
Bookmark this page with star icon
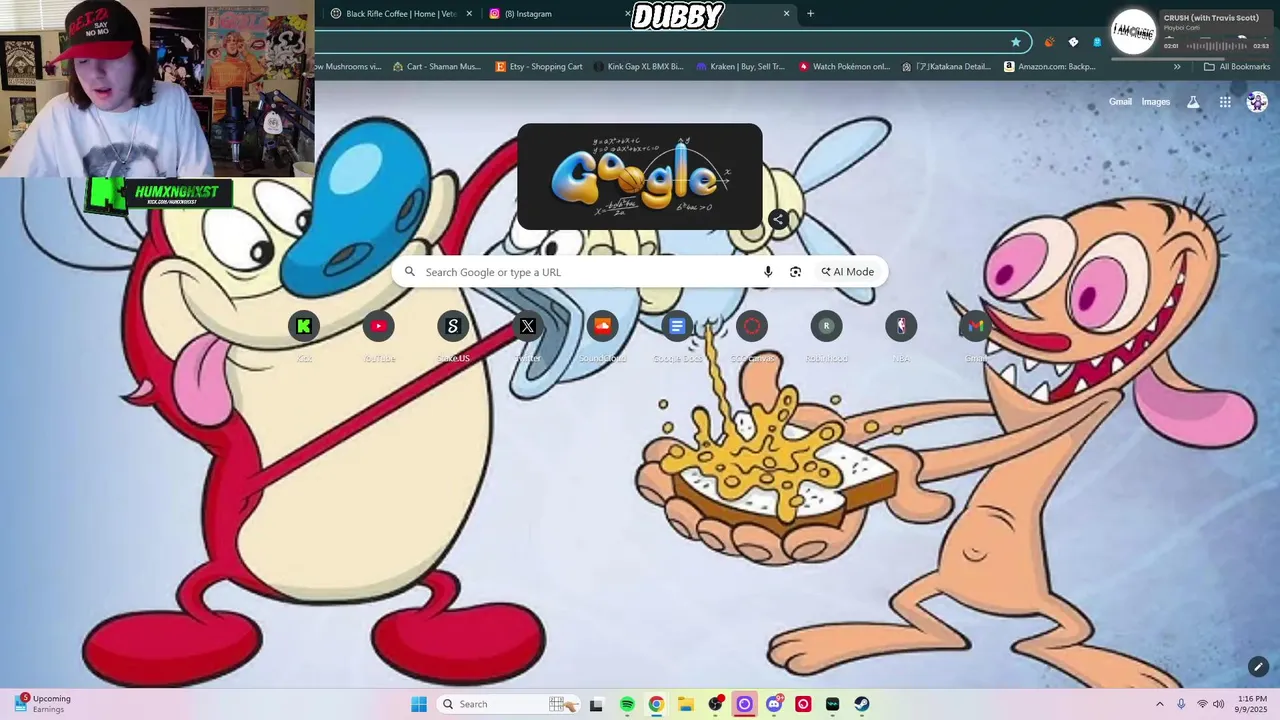tap(1016, 42)
